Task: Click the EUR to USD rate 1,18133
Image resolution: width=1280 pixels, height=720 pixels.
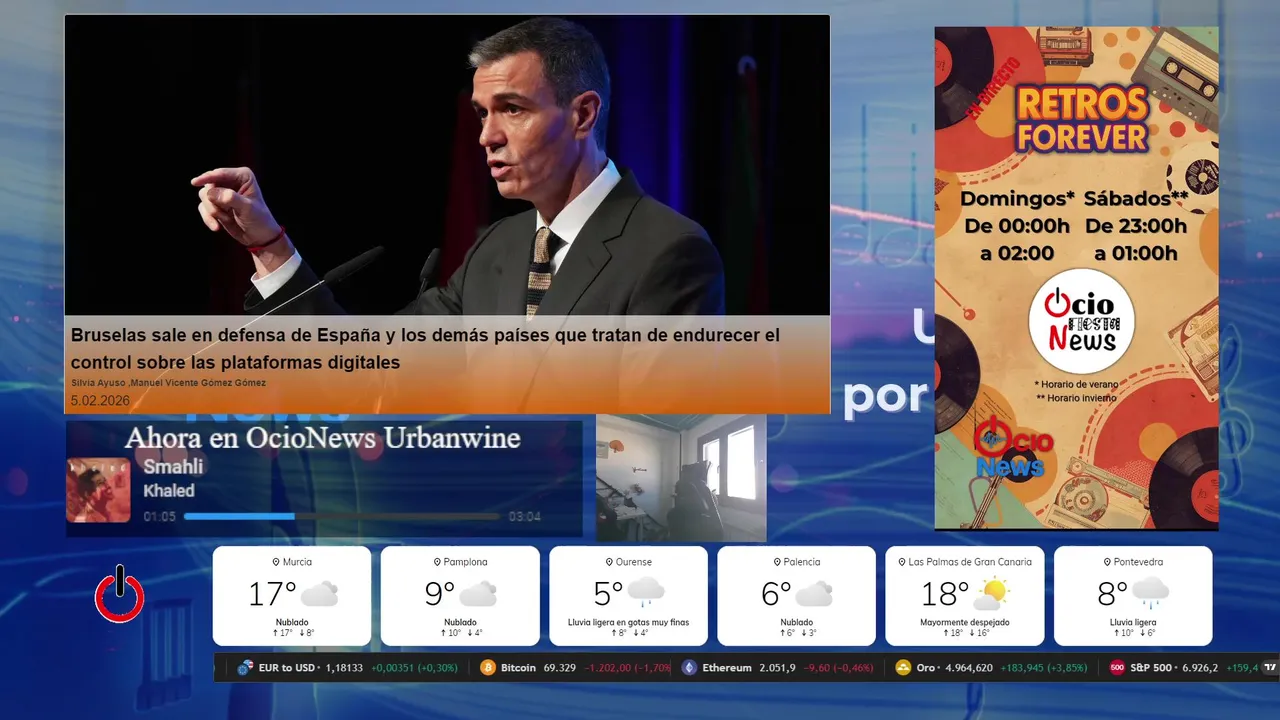Action: point(346,668)
